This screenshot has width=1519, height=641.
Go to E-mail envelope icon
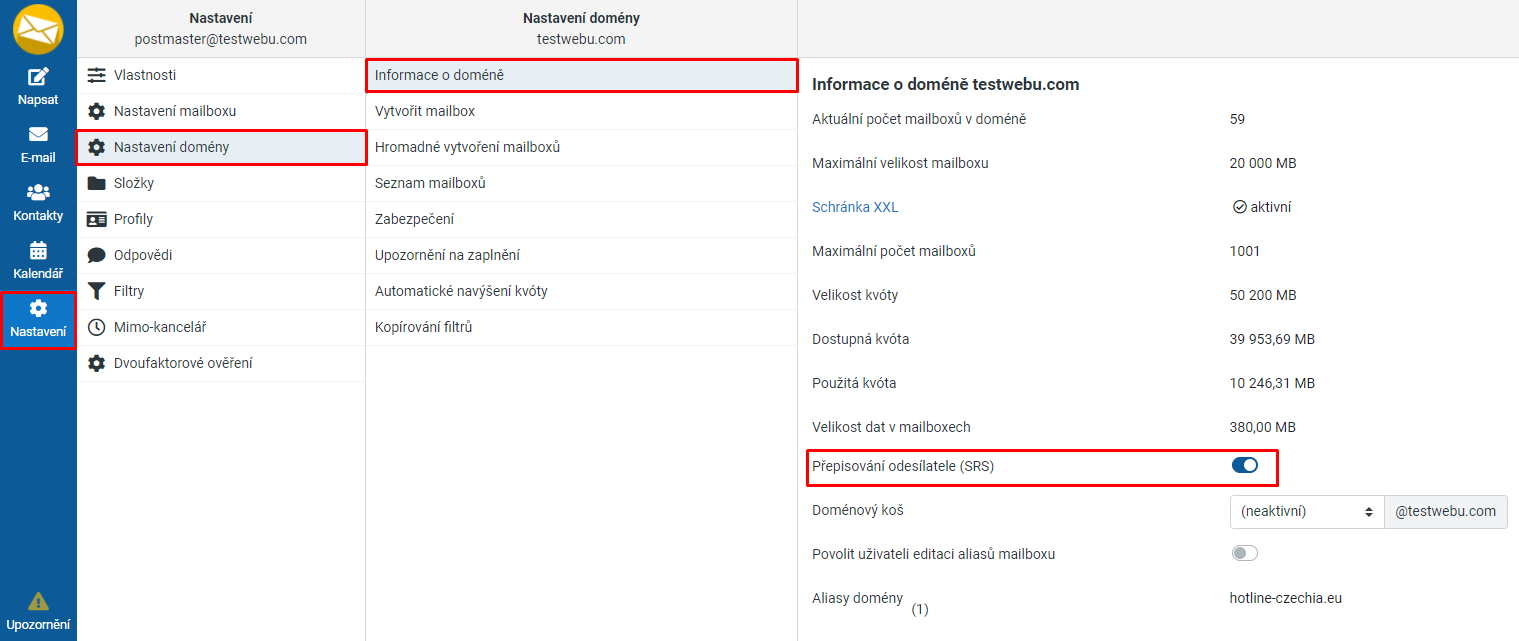pyautogui.click(x=38, y=134)
